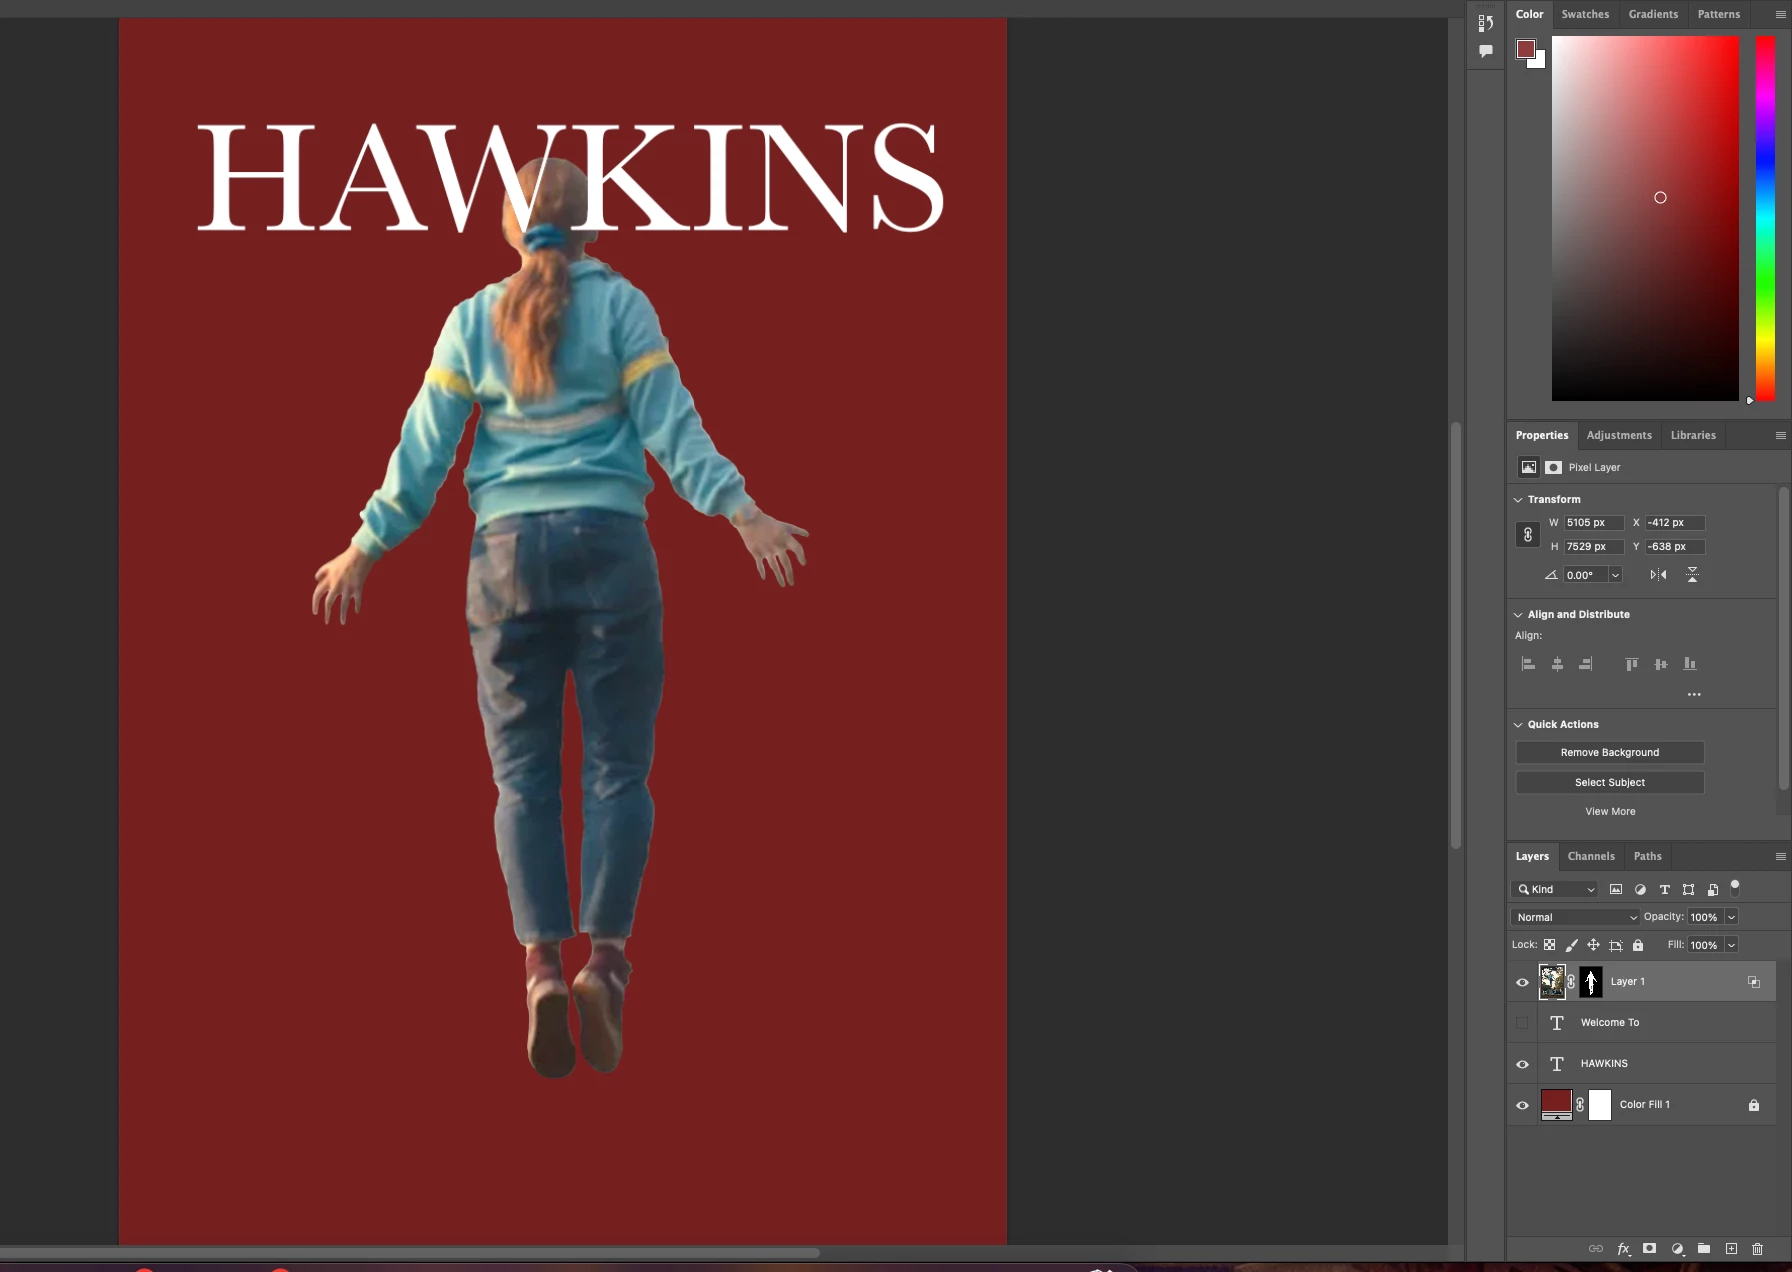This screenshot has height=1272, width=1792.
Task: Align horizontal centers
Action: (x=1557, y=664)
